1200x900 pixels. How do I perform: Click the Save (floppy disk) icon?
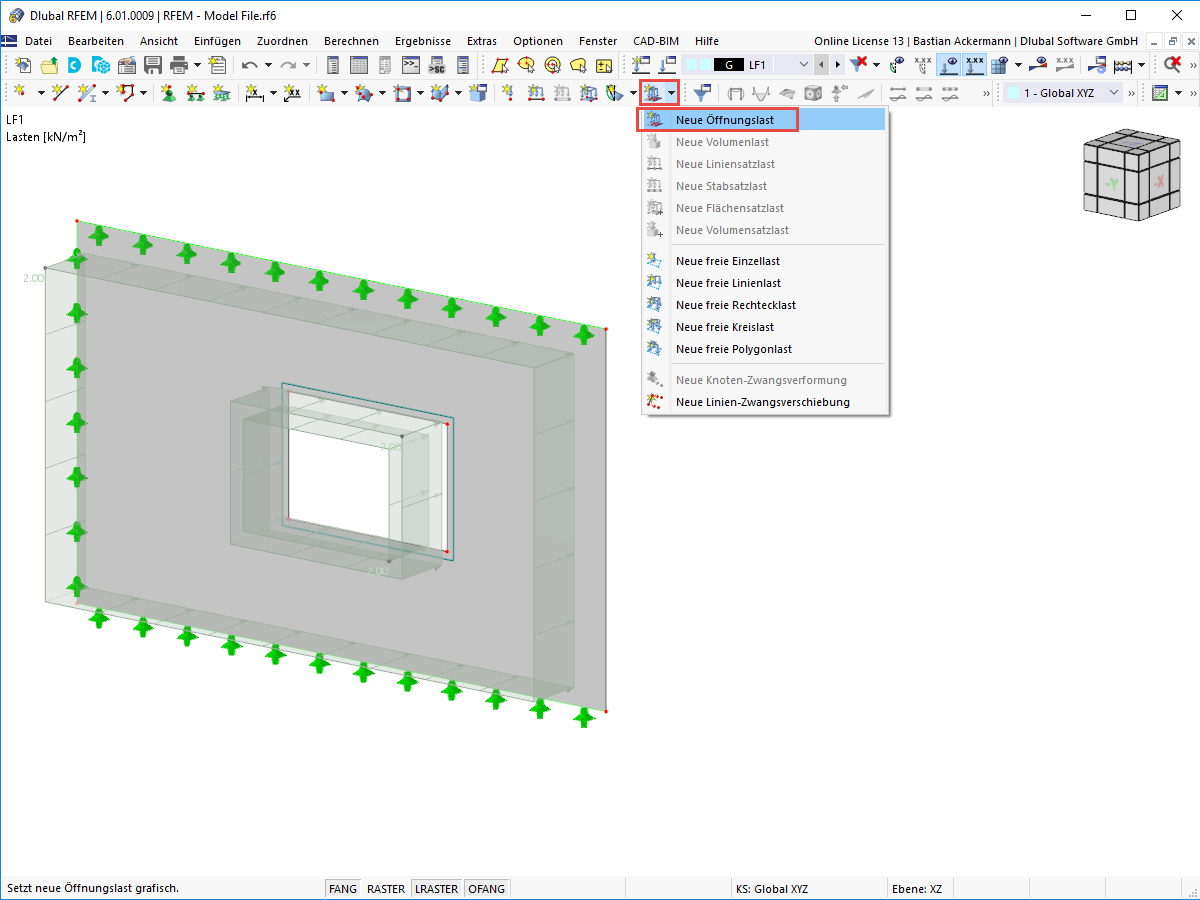click(x=153, y=65)
